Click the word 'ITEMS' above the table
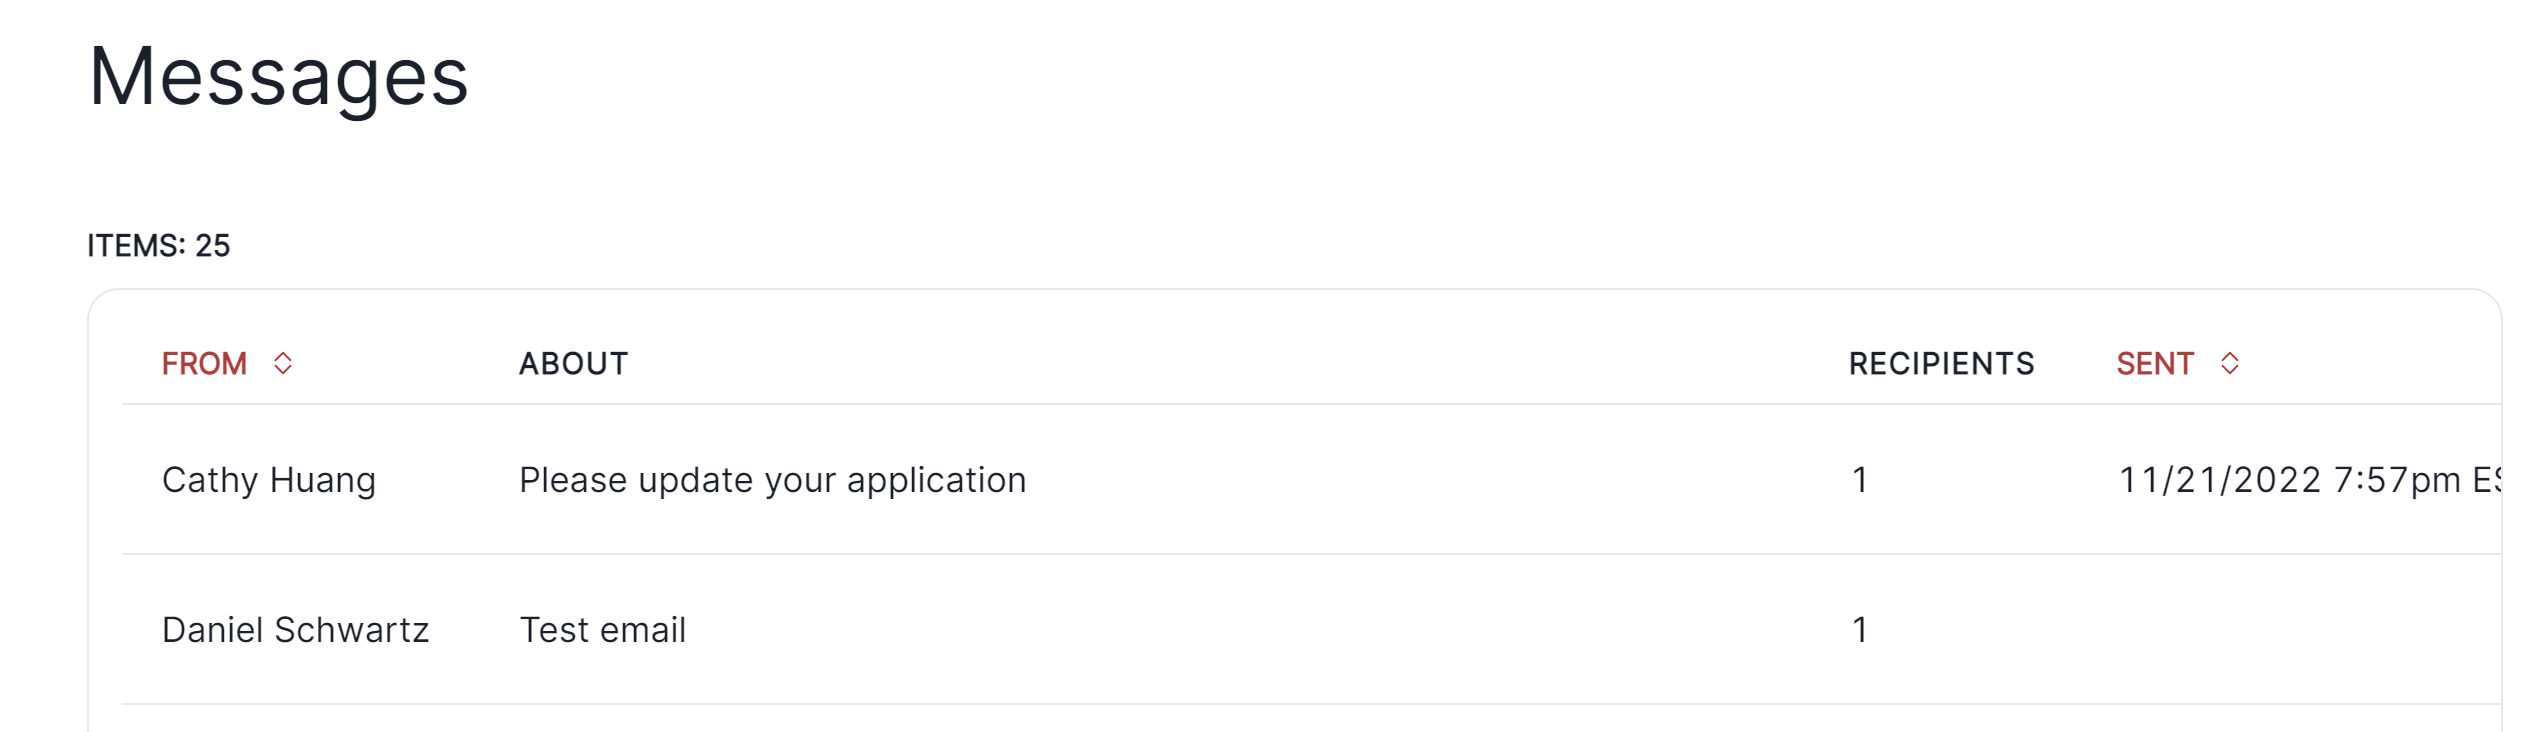 click(x=134, y=245)
